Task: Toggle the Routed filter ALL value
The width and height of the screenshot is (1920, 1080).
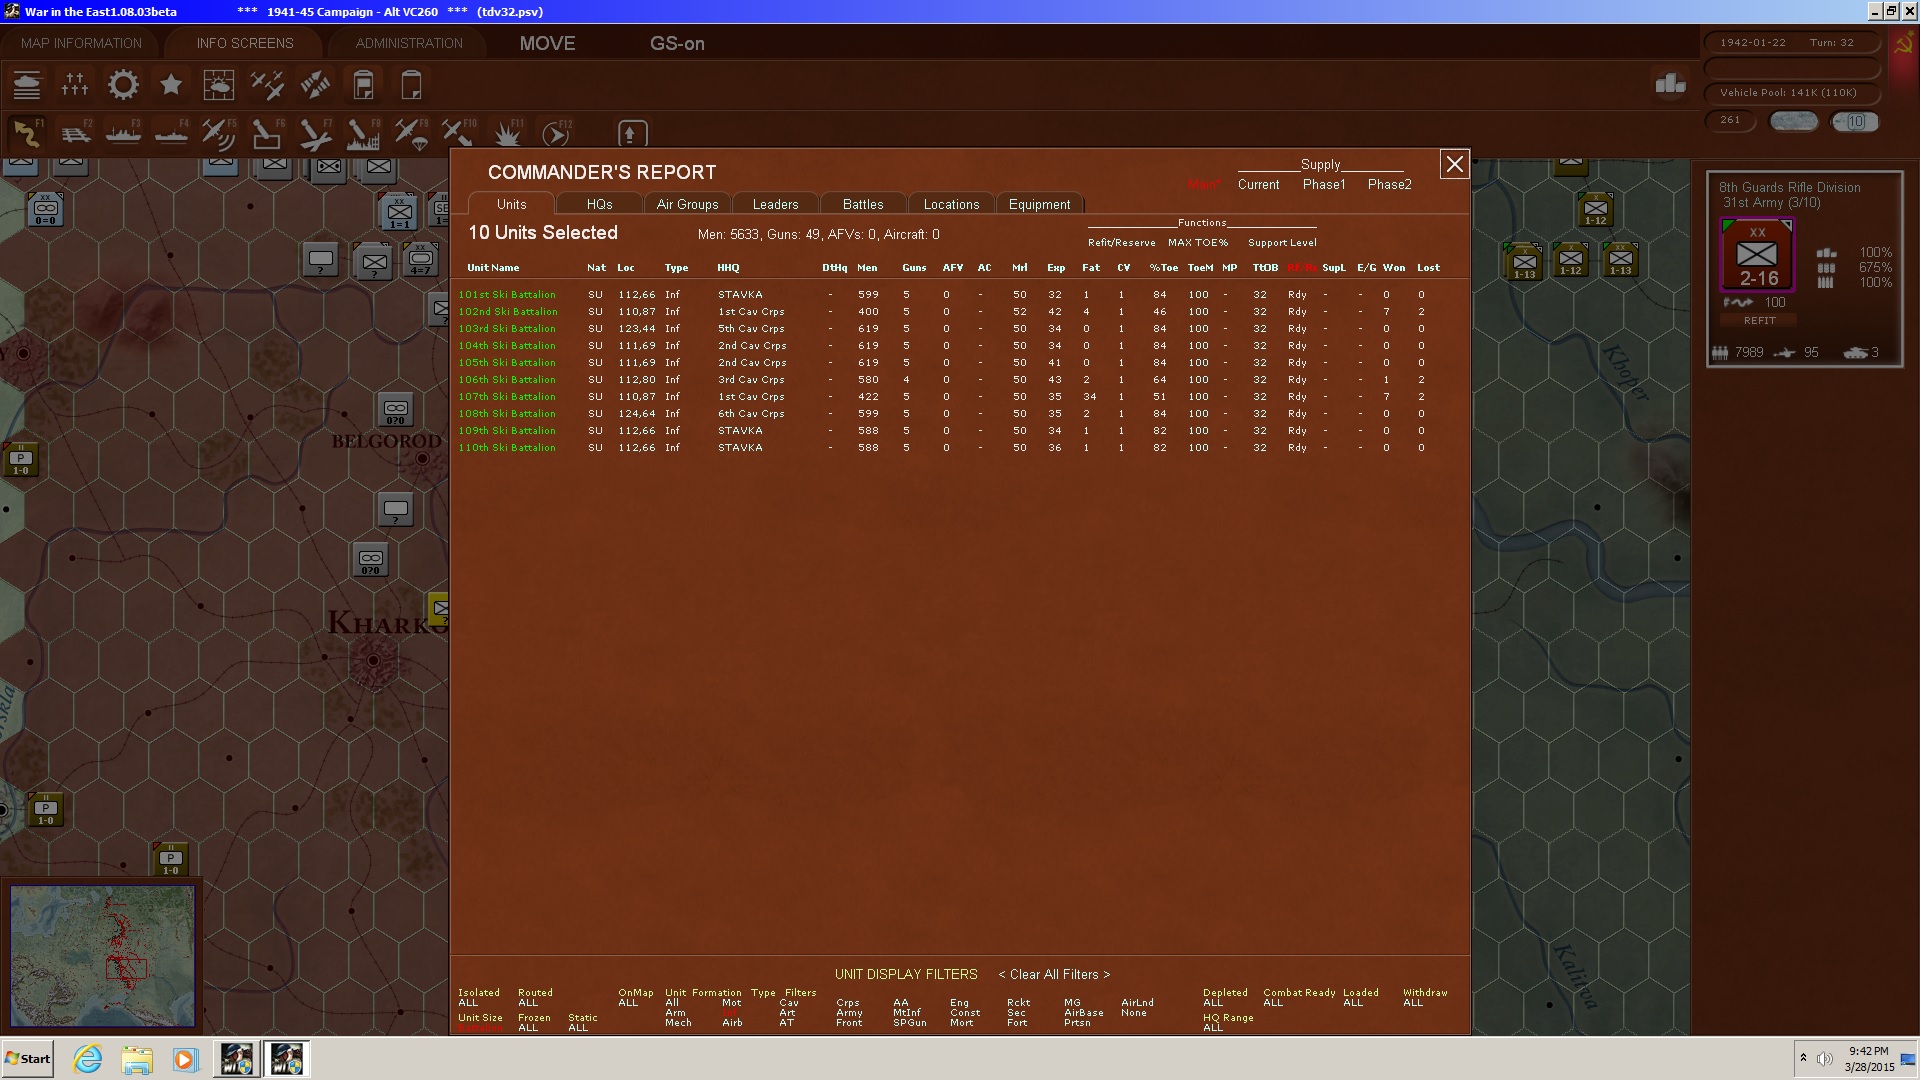Action: [528, 1003]
